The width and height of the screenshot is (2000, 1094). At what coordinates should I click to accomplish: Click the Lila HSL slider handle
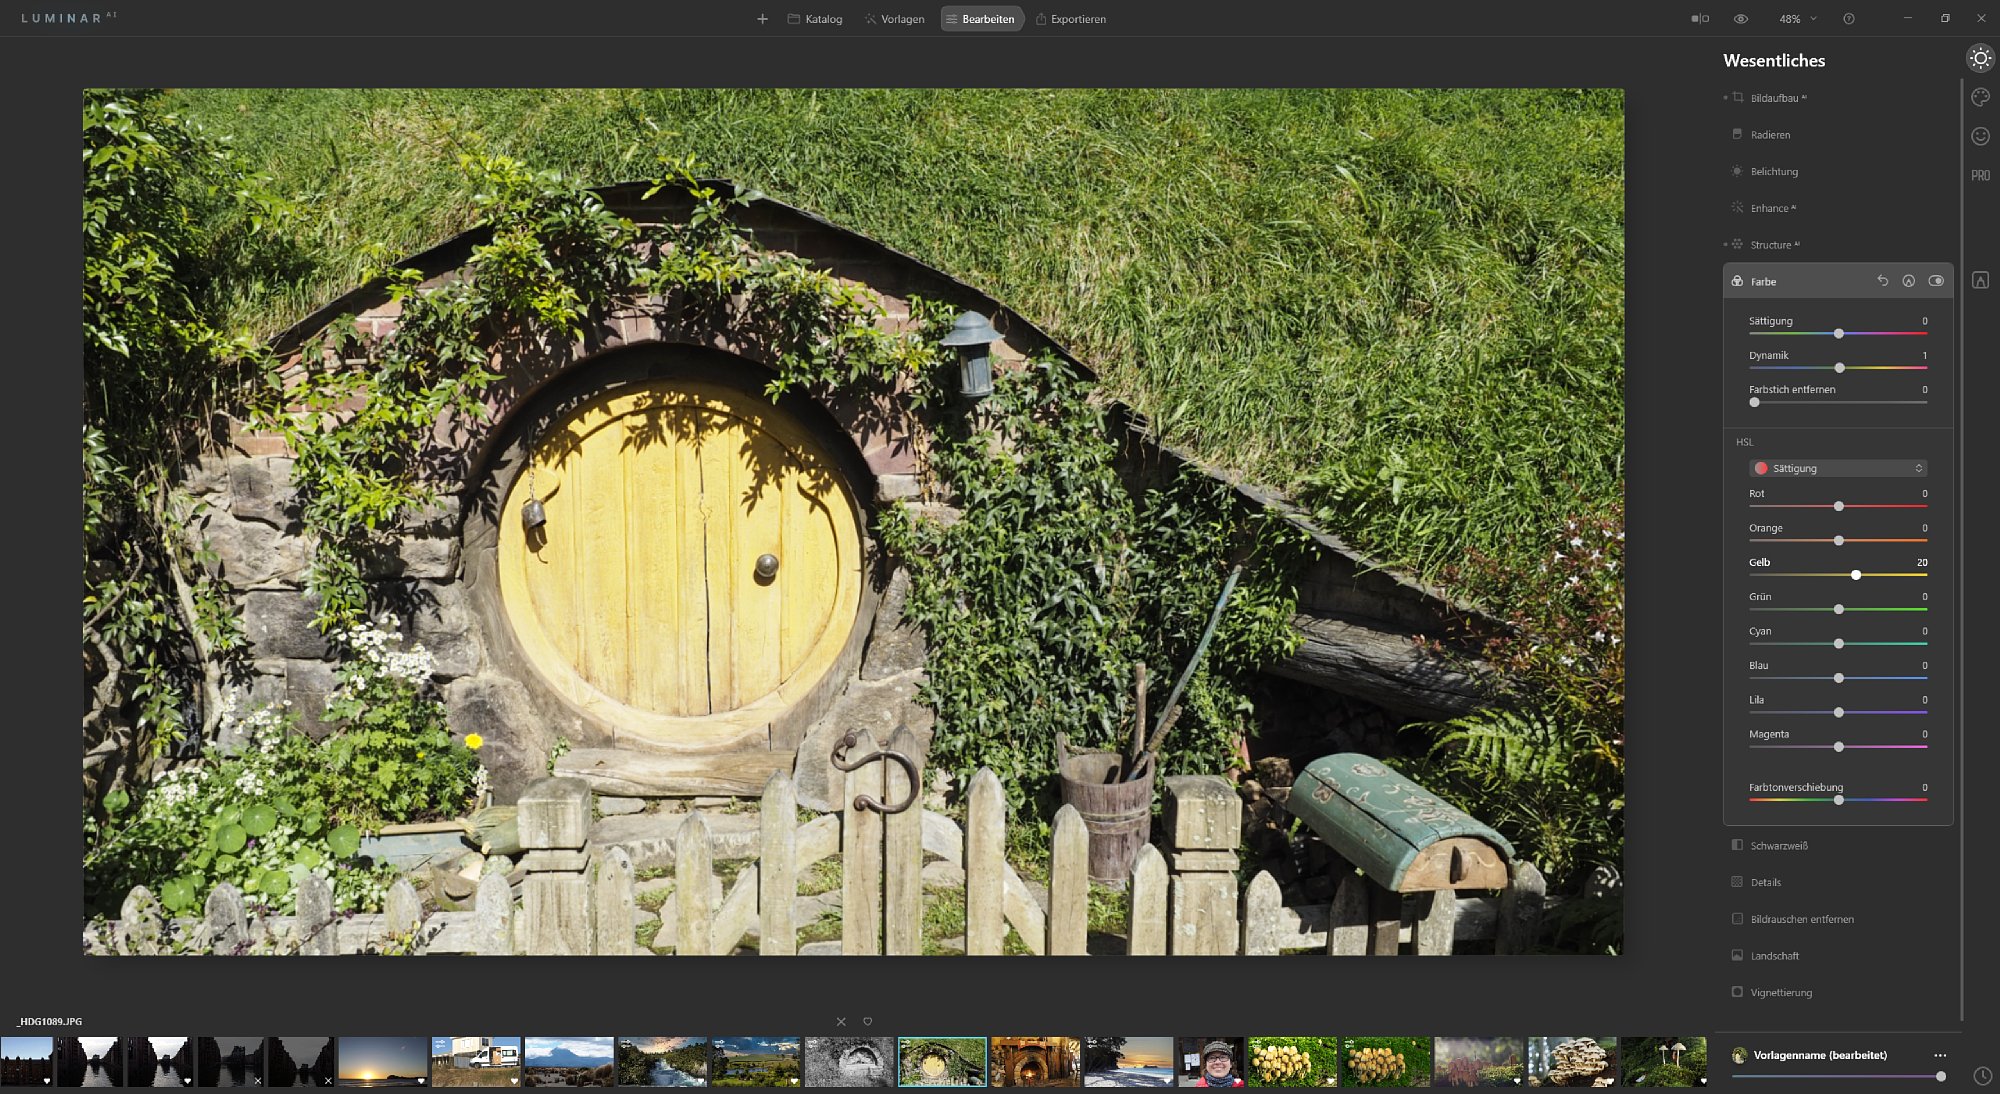1838,712
